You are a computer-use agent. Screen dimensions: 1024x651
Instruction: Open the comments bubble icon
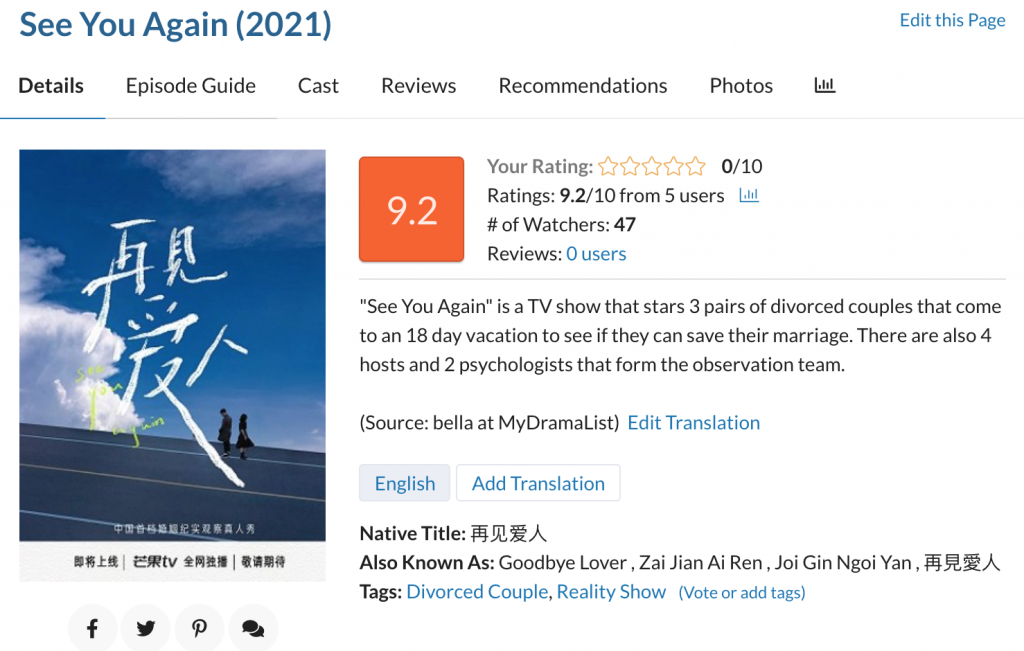pyautogui.click(x=253, y=628)
